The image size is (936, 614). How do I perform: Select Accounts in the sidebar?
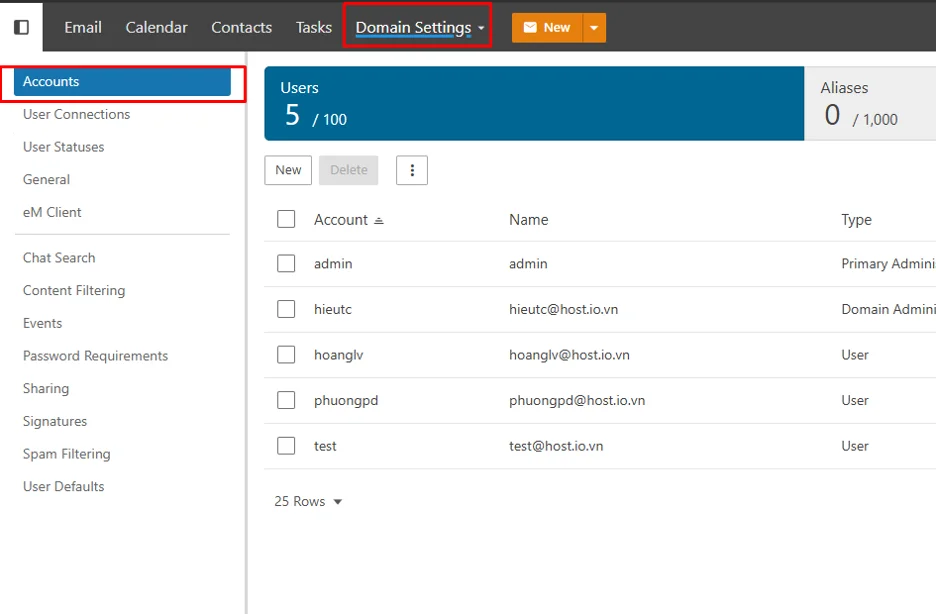(122, 82)
